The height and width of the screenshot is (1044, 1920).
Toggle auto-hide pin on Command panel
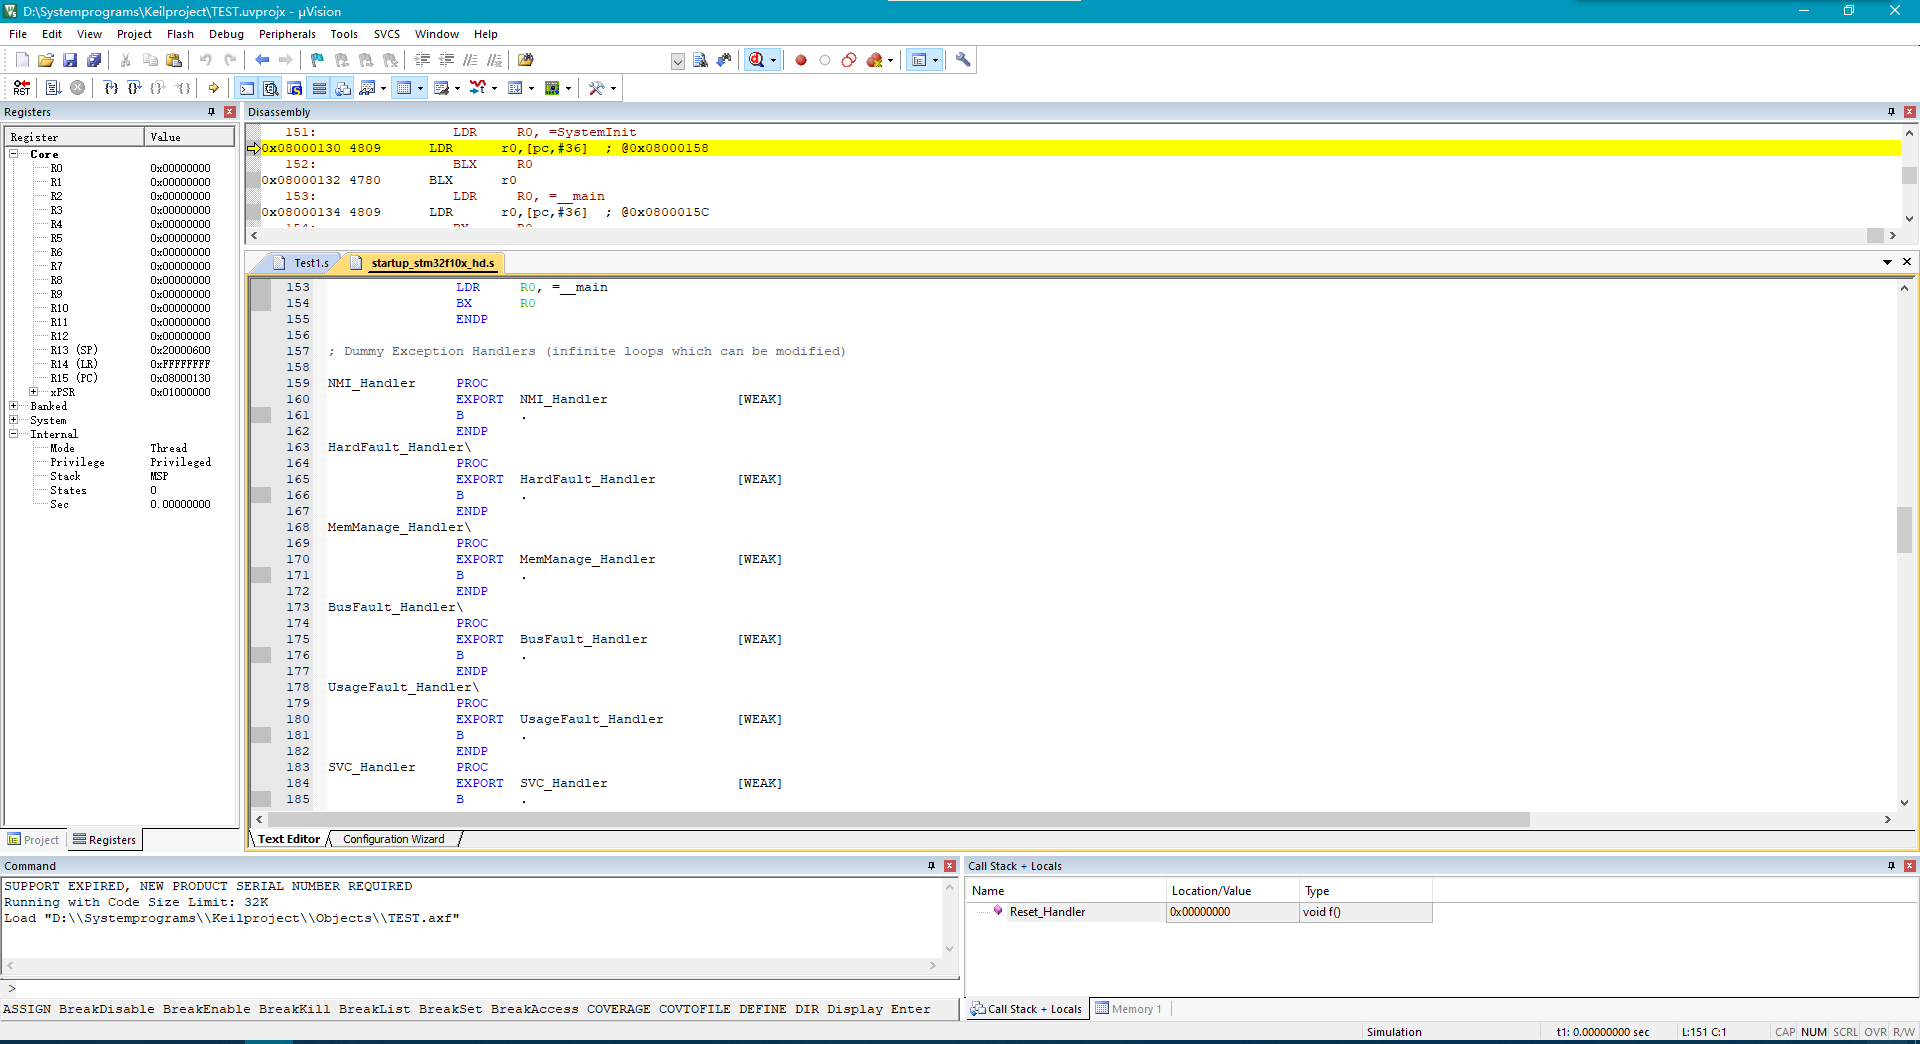click(931, 866)
